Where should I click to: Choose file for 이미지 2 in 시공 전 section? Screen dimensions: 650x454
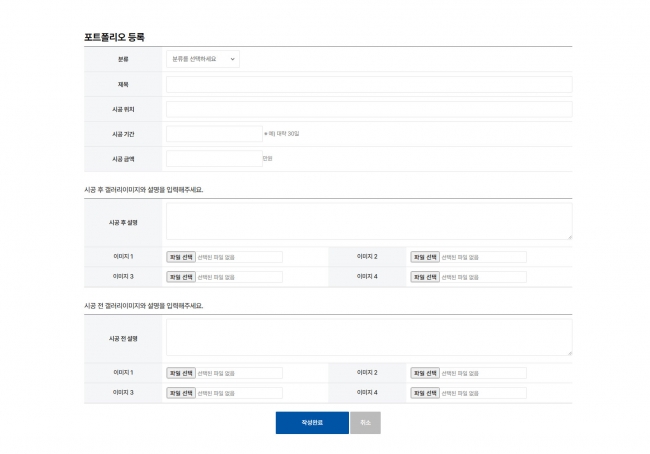[x=425, y=373]
